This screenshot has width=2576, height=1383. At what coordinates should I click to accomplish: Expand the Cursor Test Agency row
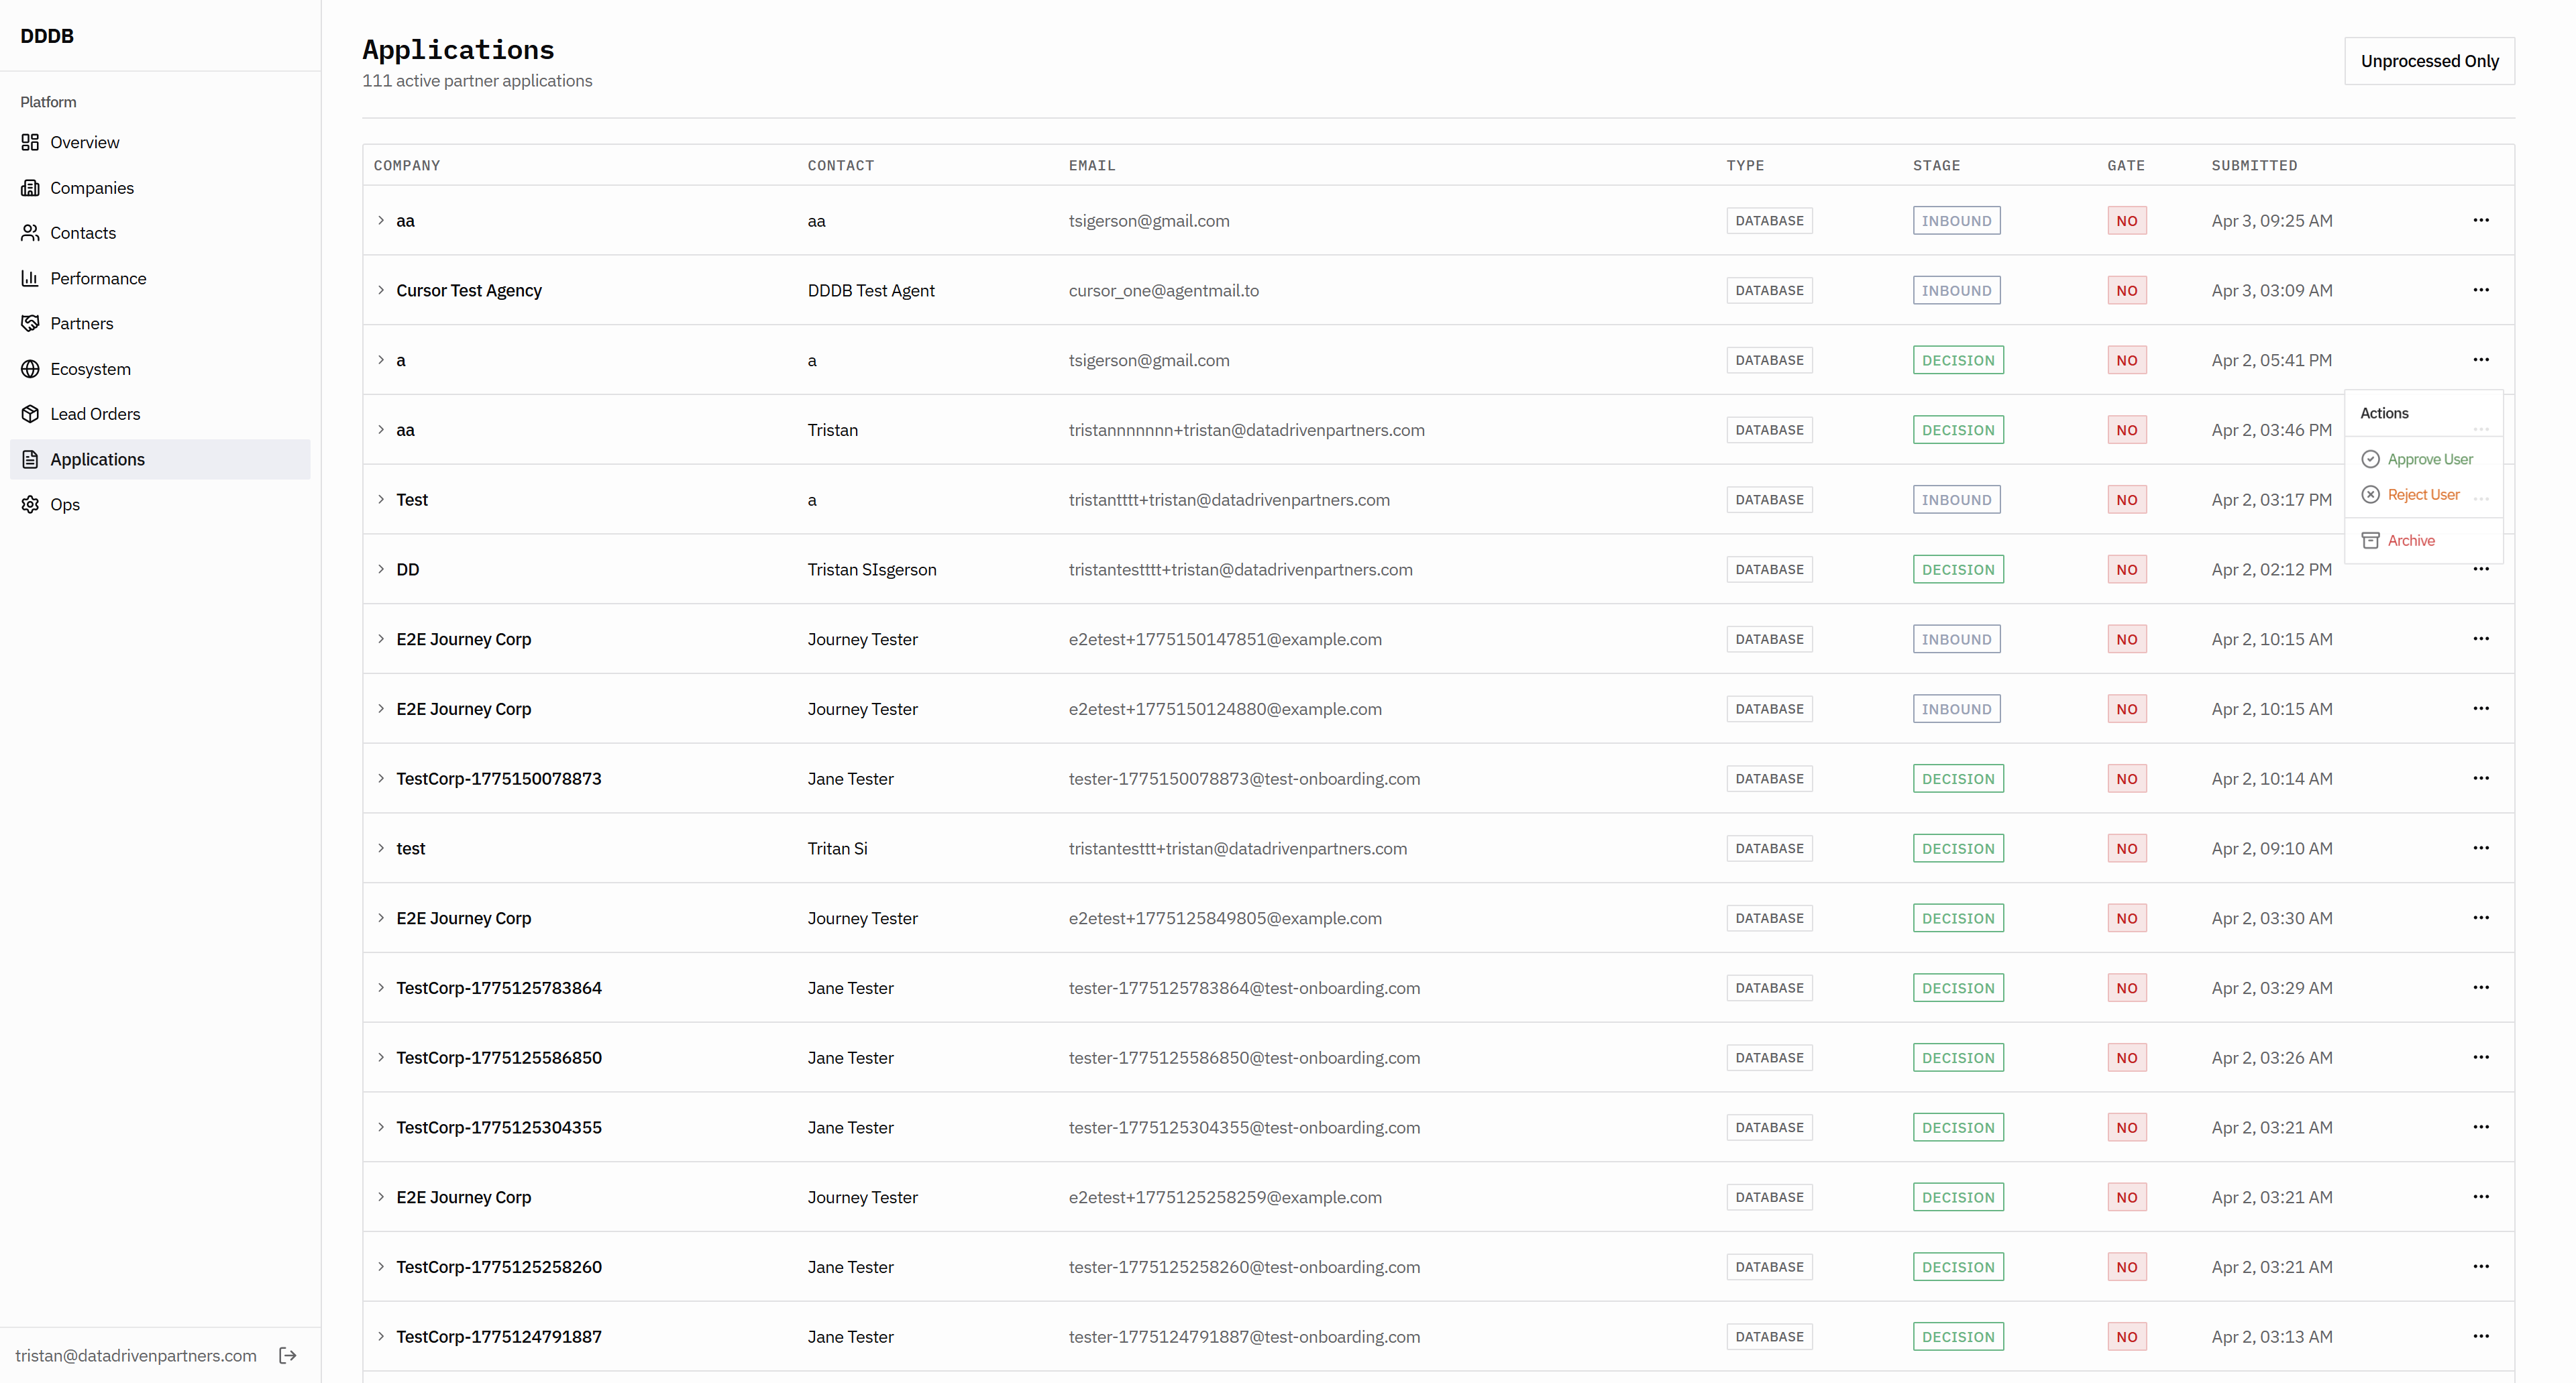coord(381,290)
